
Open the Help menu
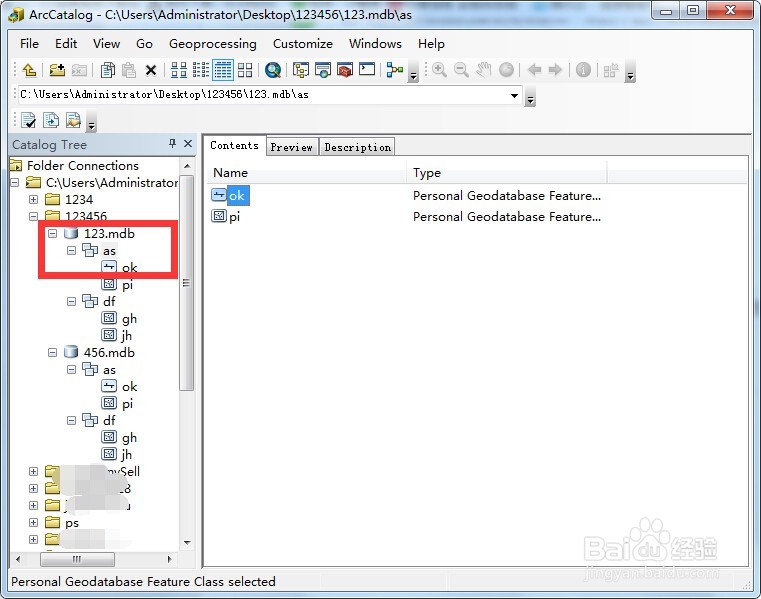point(431,44)
